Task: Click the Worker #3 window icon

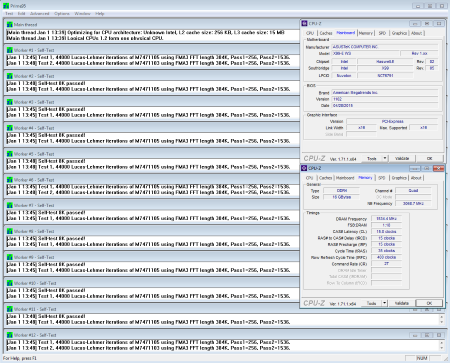Action: pyautogui.click(x=10, y=102)
